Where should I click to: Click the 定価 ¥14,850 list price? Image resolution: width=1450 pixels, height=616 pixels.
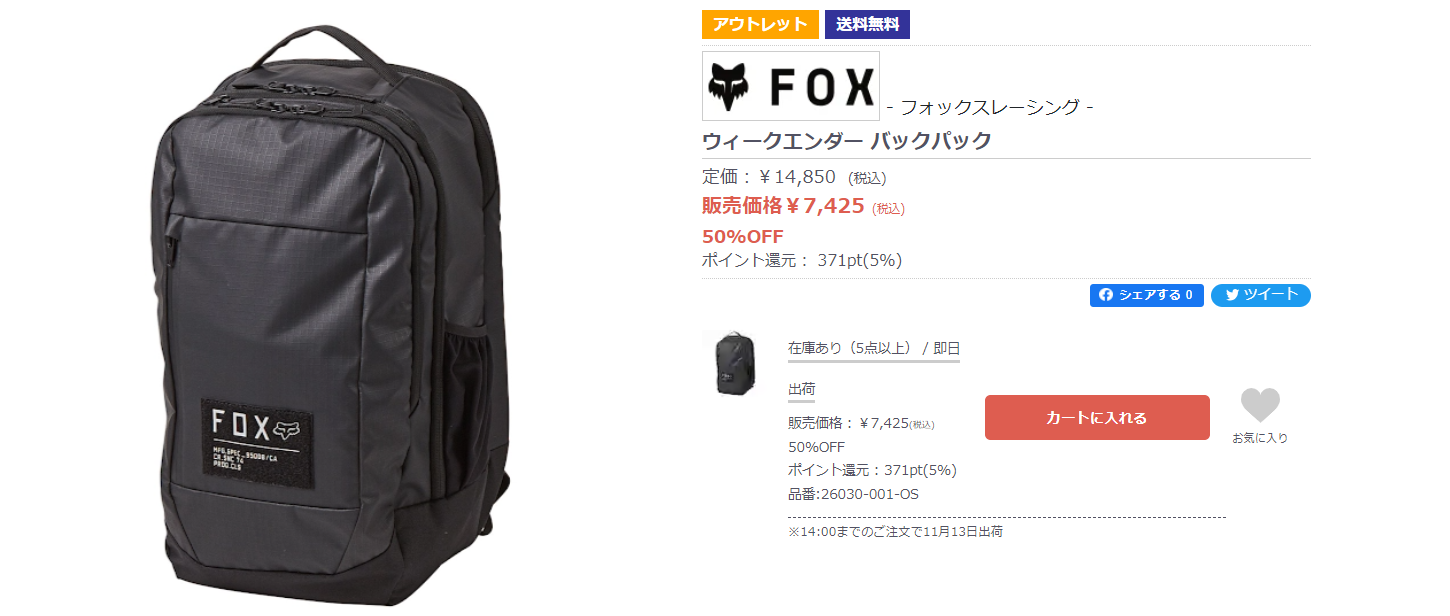pyautogui.click(x=769, y=177)
